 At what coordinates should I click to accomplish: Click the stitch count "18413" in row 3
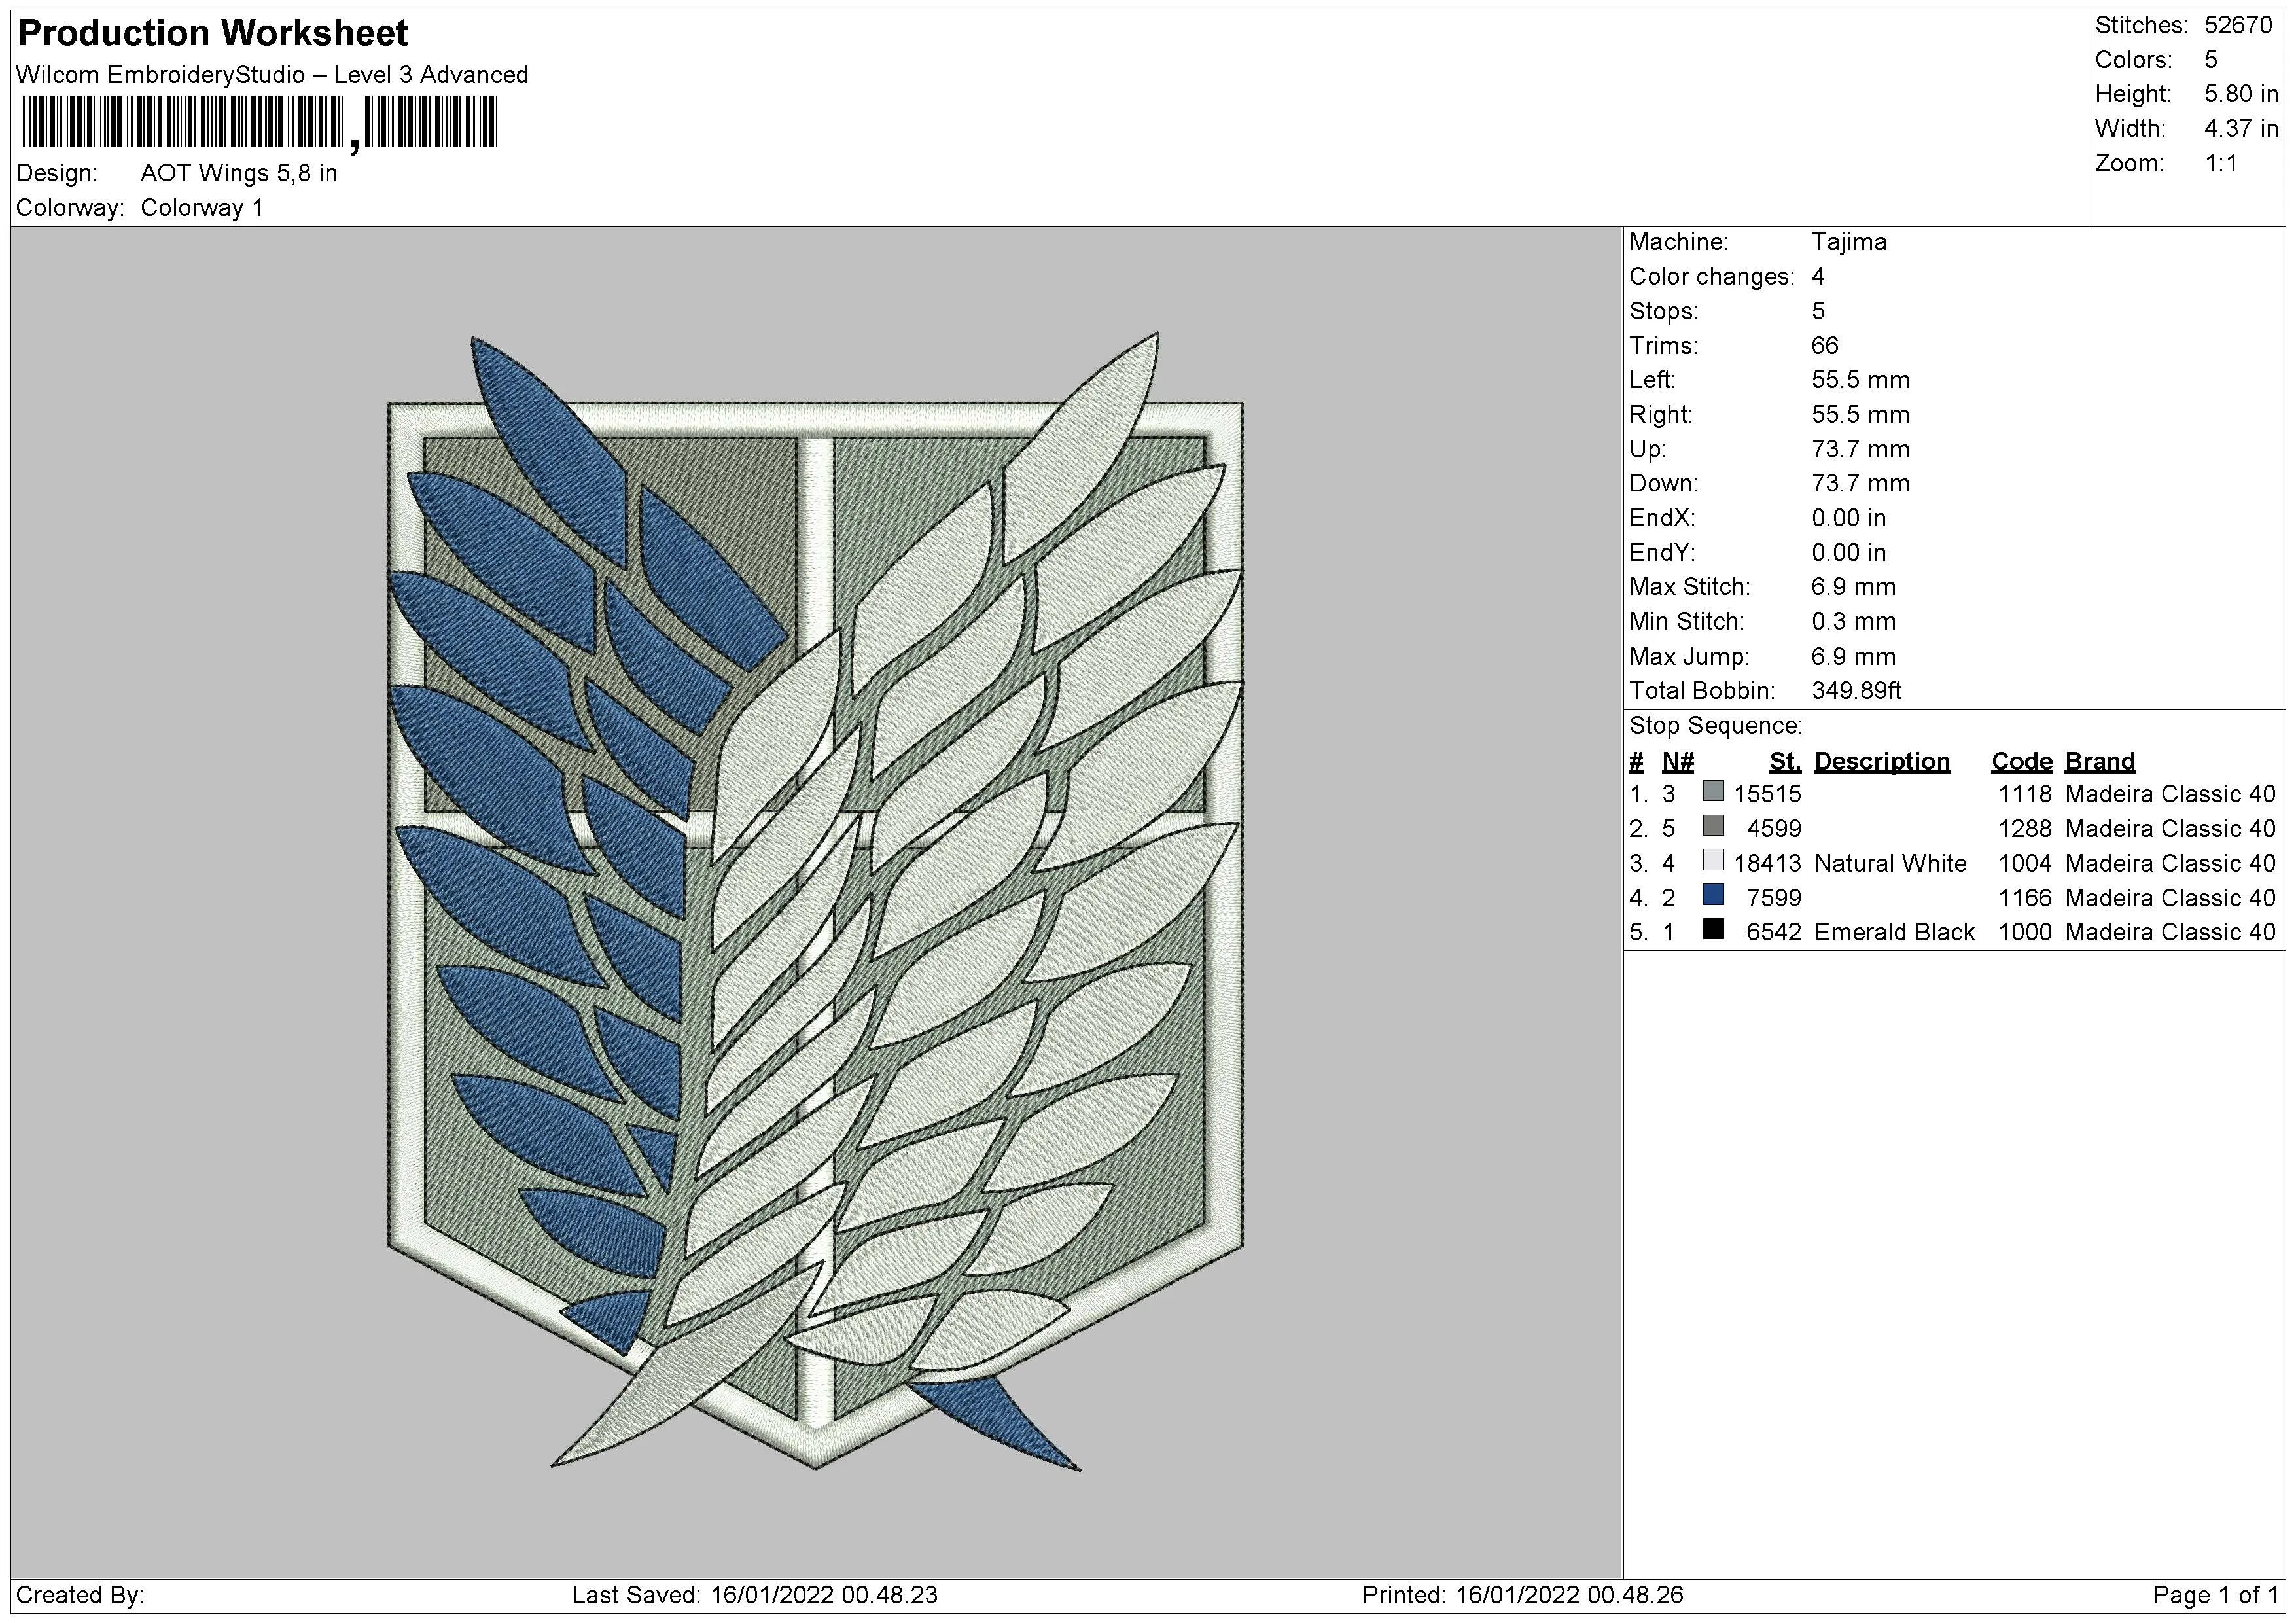point(1767,863)
